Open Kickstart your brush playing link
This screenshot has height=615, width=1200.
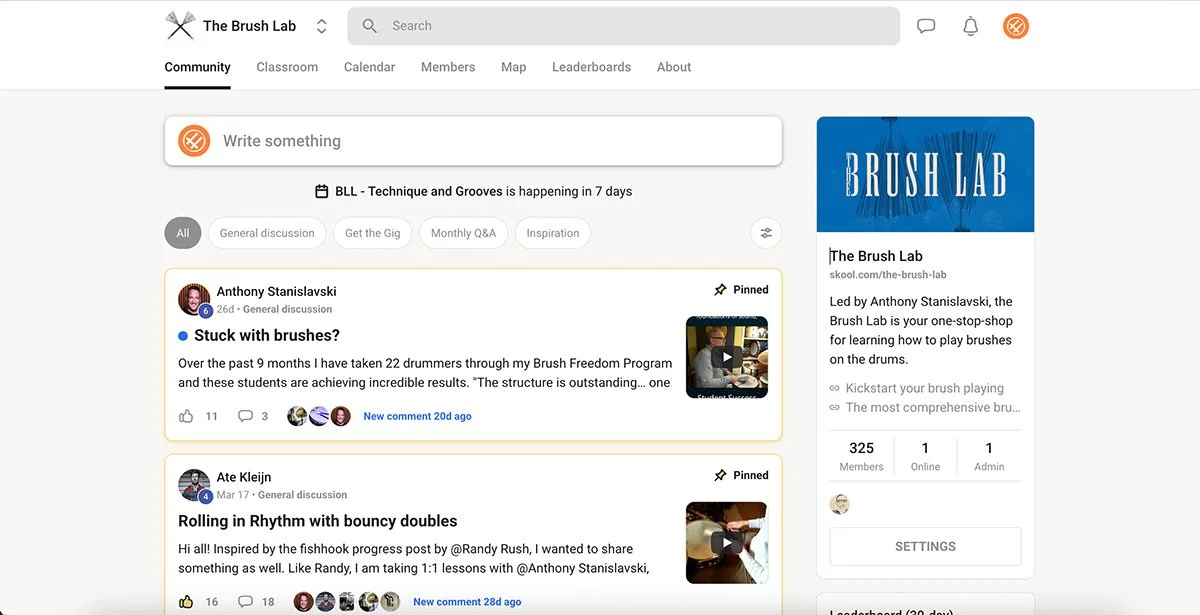[924, 388]
